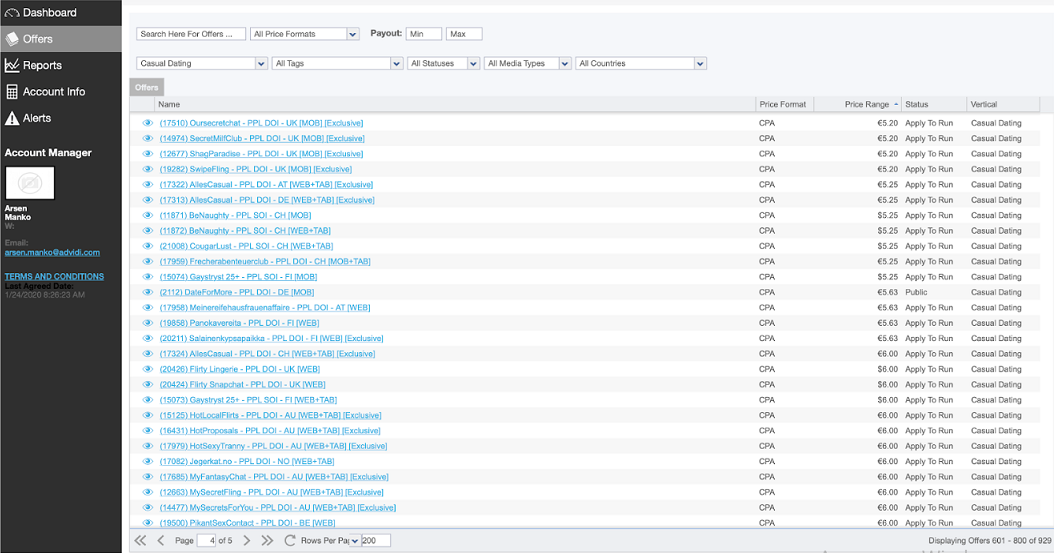Click eye icon for AllesCasual AT offer
Screen dimensions: 1054x553
147,184
